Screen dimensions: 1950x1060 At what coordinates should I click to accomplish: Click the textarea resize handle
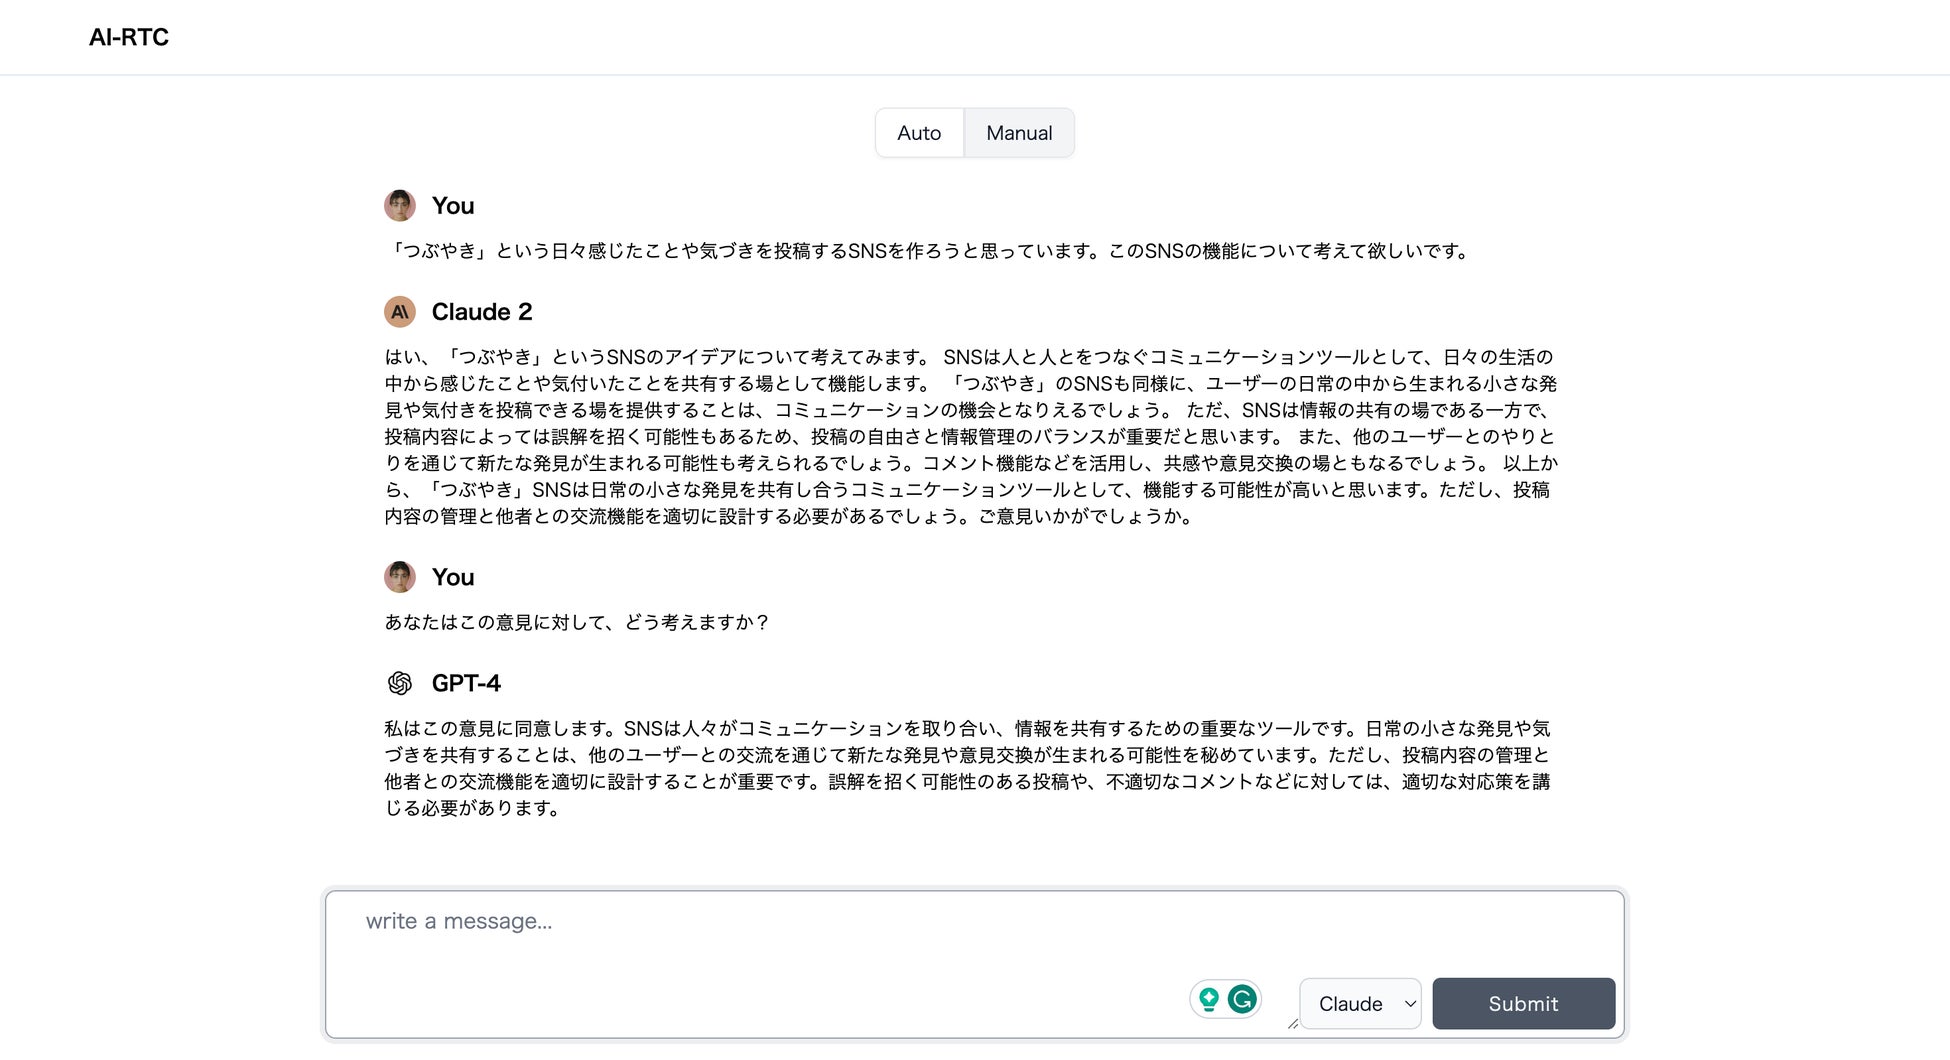(x=1292, y=1023)
